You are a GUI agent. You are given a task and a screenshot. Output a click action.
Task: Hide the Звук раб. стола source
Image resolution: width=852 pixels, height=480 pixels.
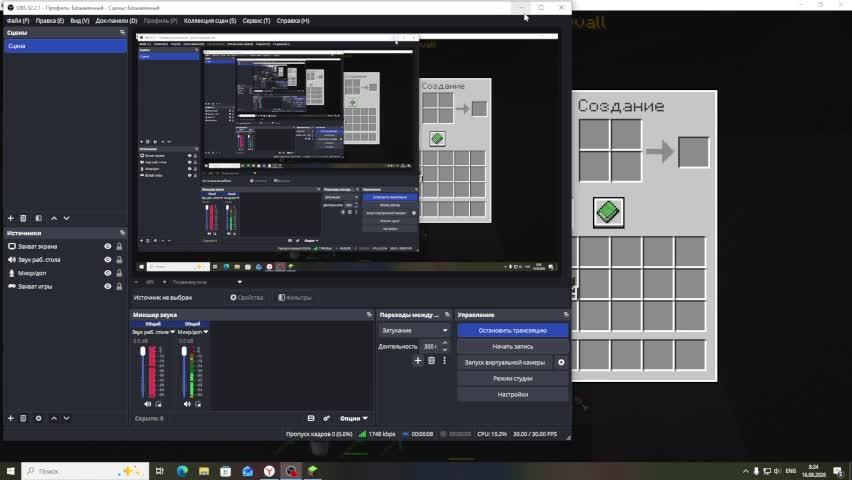pos(108,260)
